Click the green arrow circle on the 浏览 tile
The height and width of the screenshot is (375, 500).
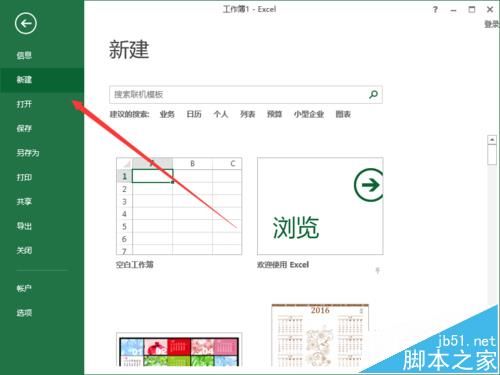(369, 185)
